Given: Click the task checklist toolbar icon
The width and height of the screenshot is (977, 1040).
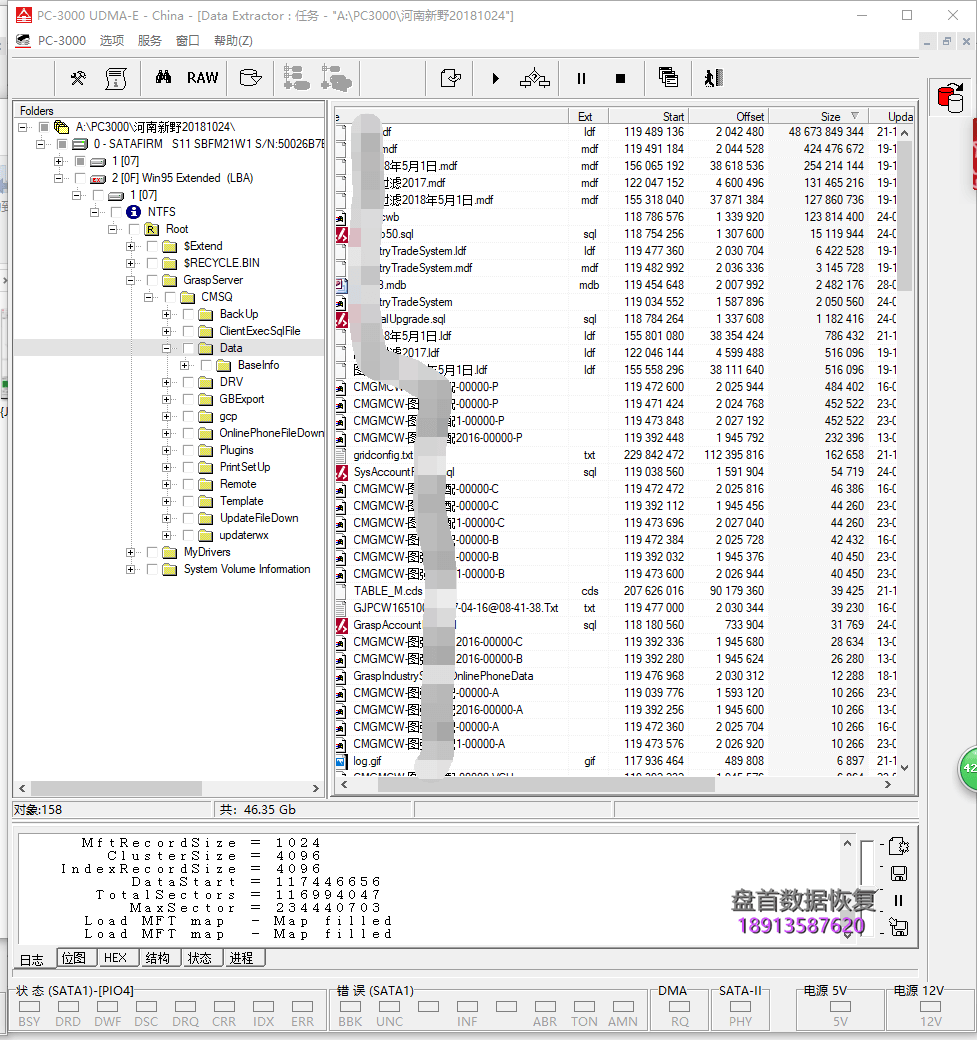Looking at the screenshot, I should (450, 78).
